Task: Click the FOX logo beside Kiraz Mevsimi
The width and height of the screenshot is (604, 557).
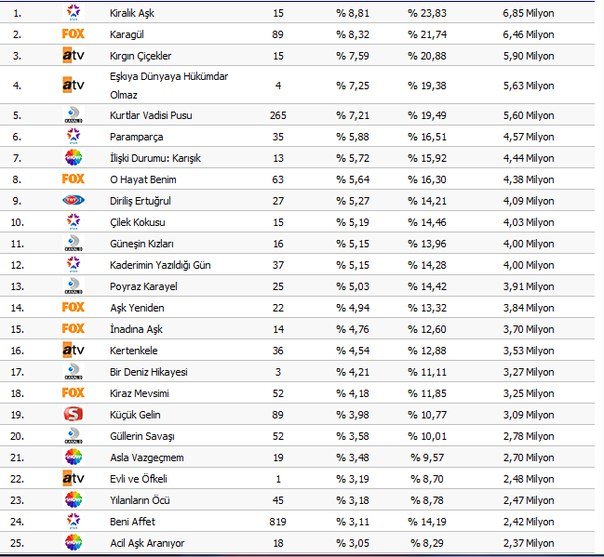Action: tap(73, 394)
